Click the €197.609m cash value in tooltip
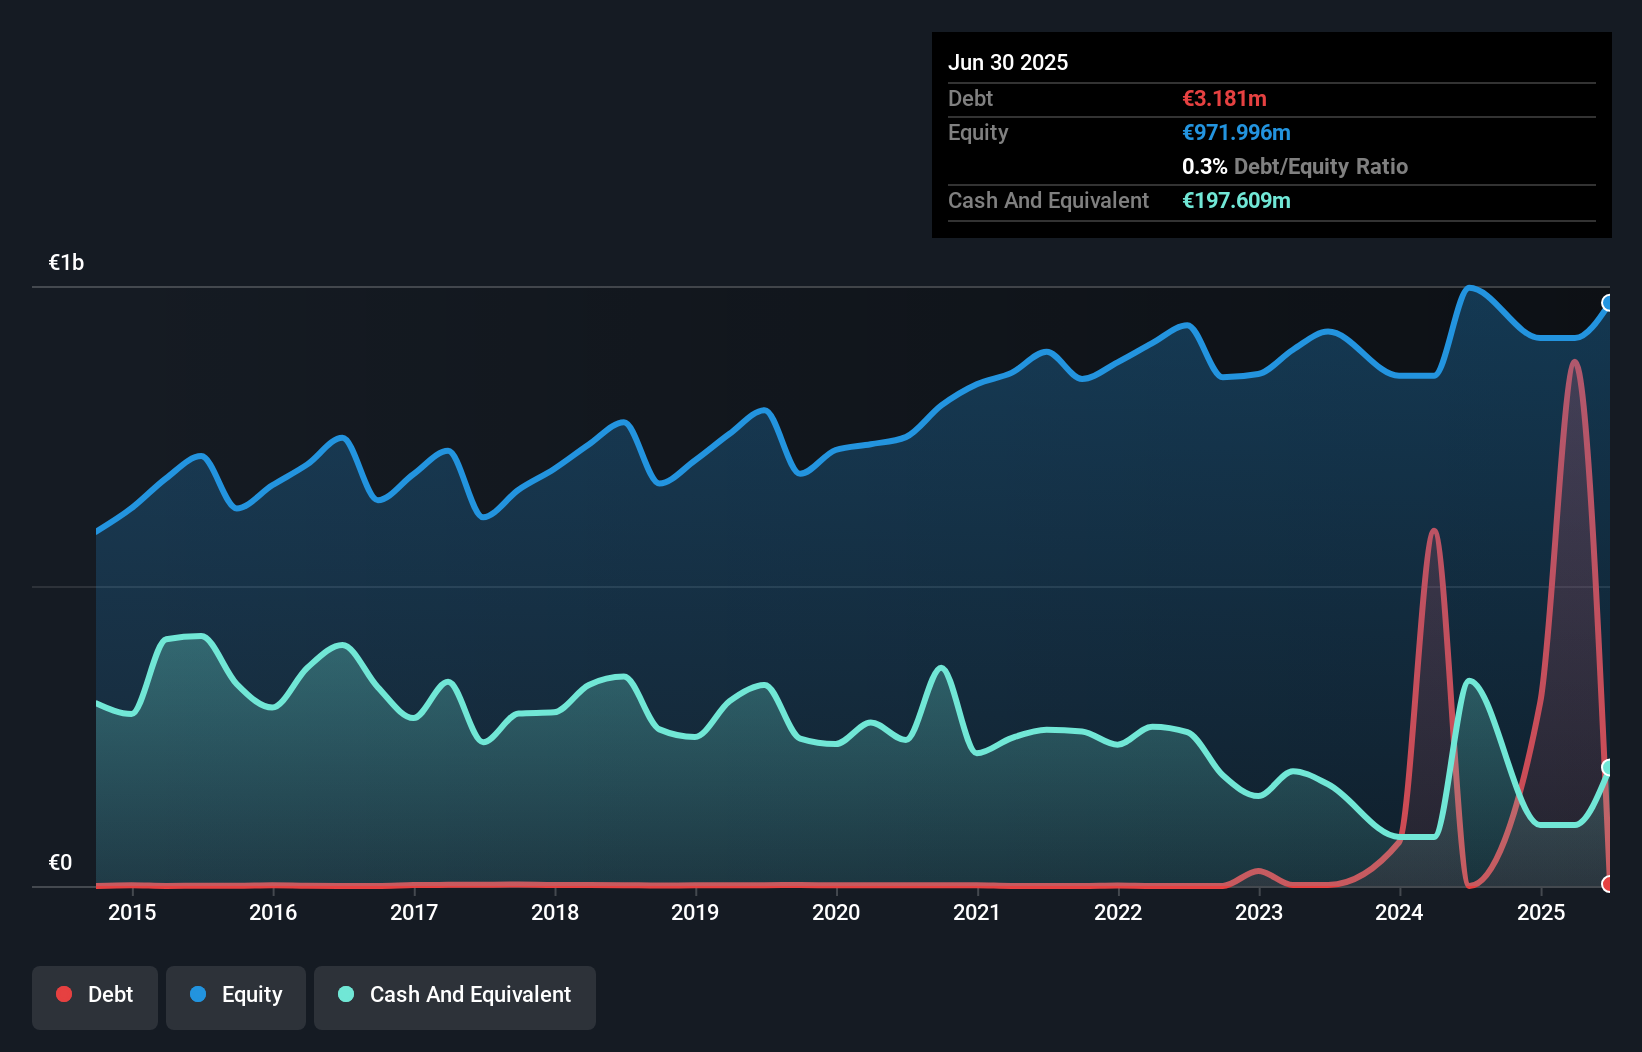The image size is (1642, 1052). pyautogui.click(x=1237, y=201)
